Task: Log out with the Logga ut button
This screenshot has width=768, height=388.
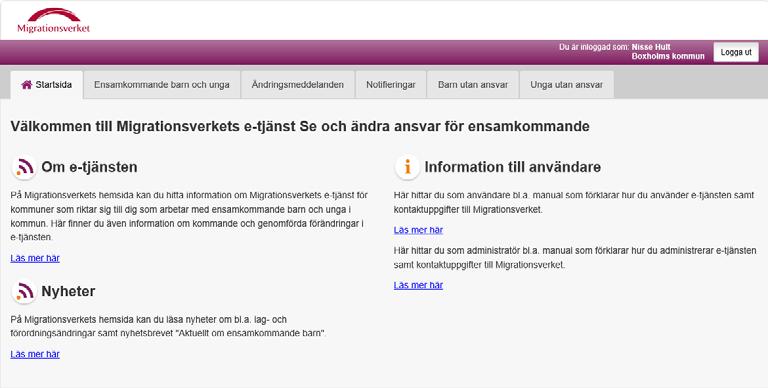Action: (736, 52)
